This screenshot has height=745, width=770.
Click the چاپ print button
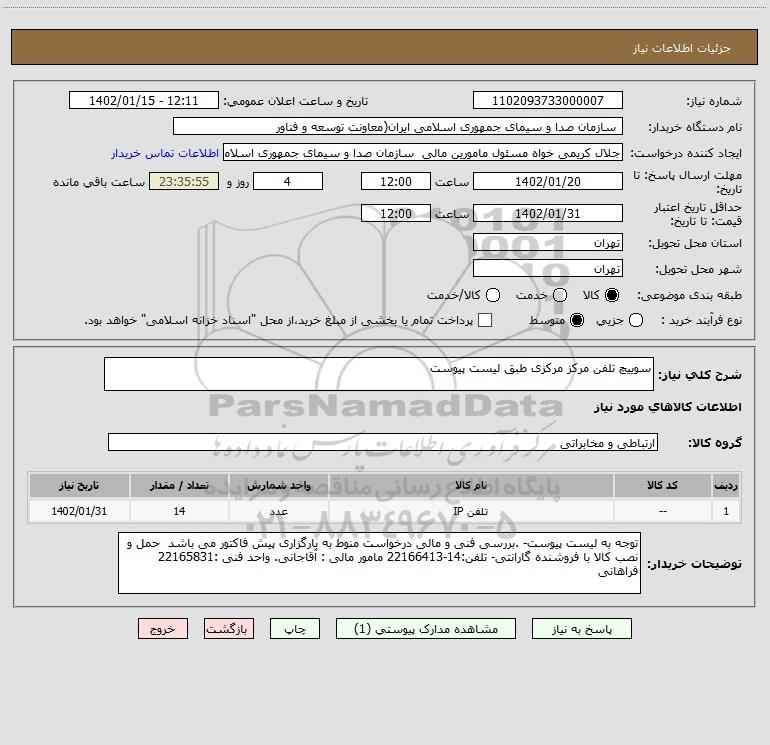click(x=295, y=629)
